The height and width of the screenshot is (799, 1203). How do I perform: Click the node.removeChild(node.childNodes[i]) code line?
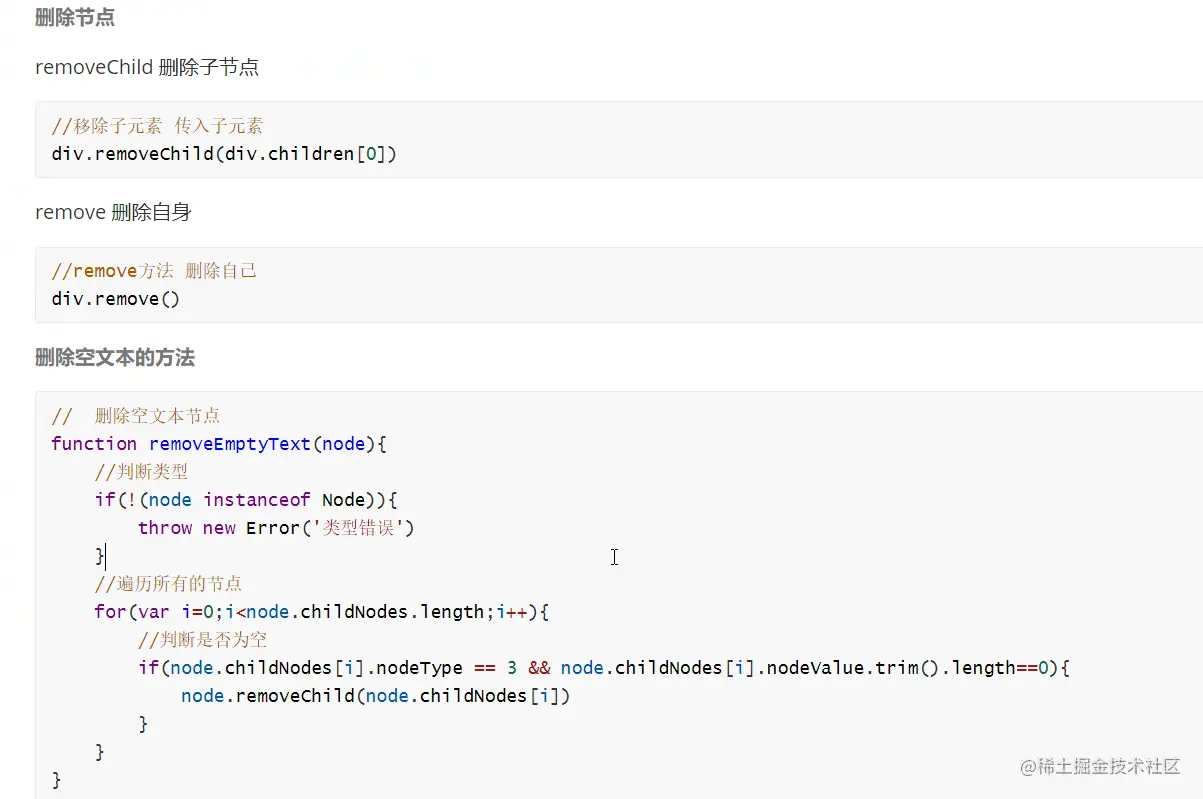click(x=375, y=695)
